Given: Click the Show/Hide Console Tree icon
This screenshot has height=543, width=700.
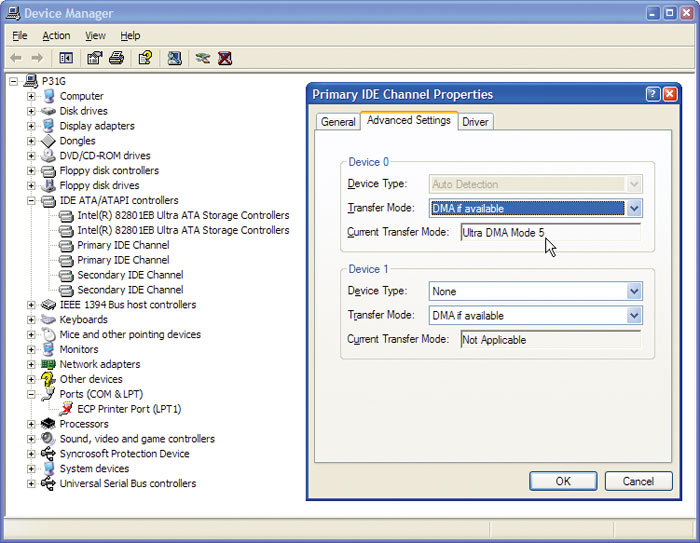Looking at the screenshot, I should pos(66,58).
